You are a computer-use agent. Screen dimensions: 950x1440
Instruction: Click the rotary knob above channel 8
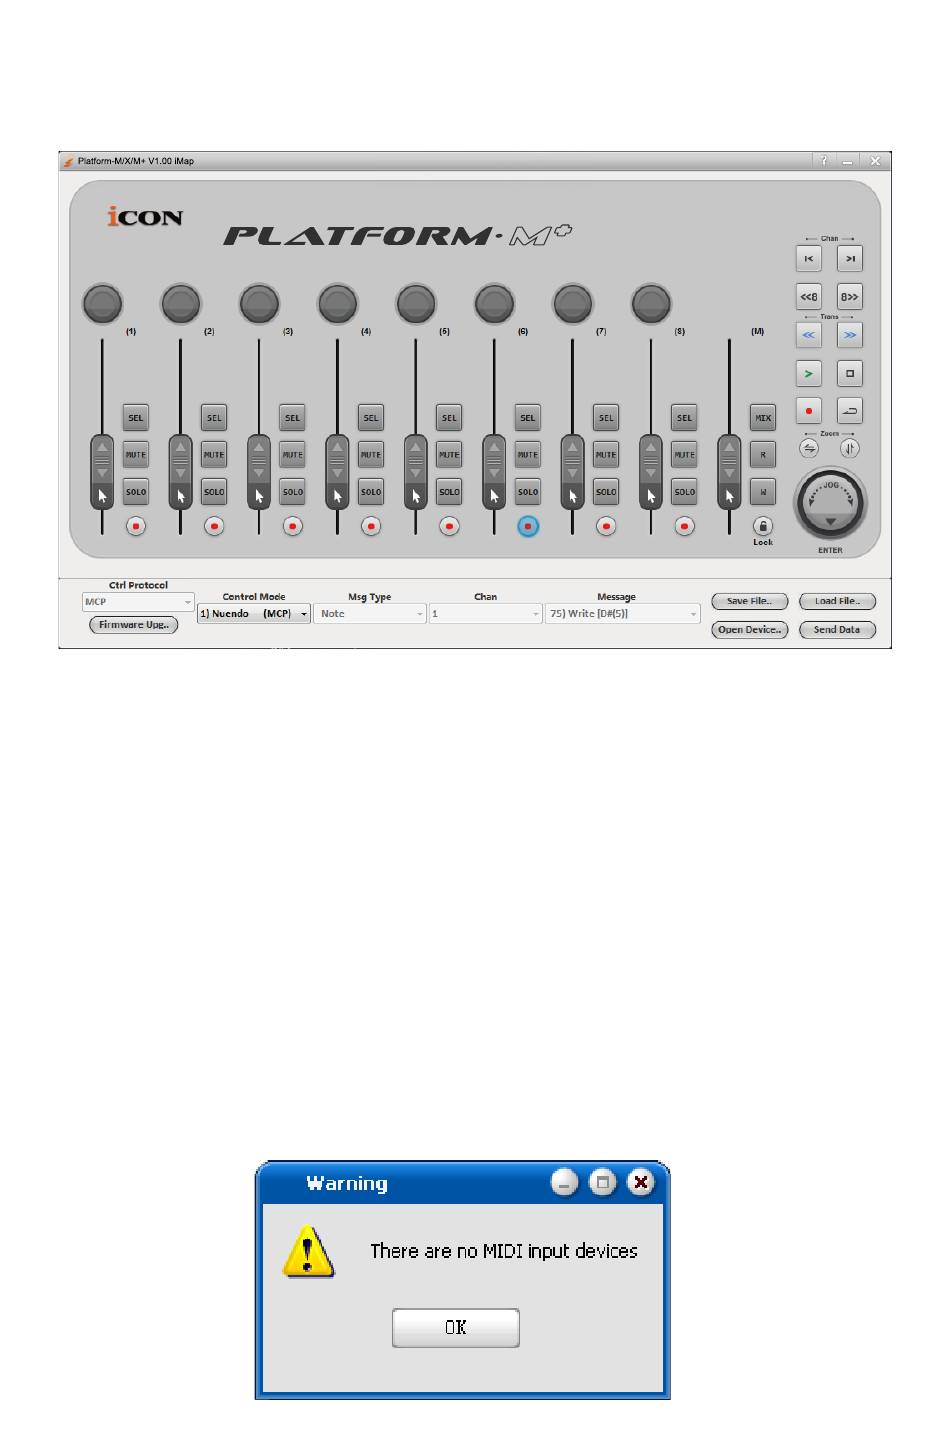click(x=651, y=303)
